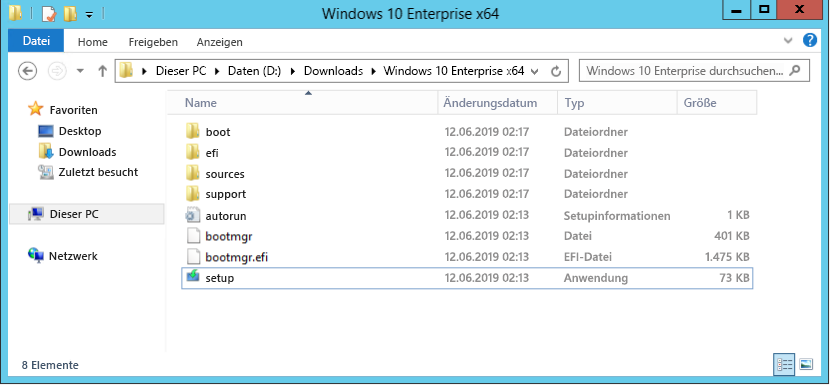Click the 'Setupinformationen' type text
Viewport: 832px width, 386px height.
click(x=617, y=216)
